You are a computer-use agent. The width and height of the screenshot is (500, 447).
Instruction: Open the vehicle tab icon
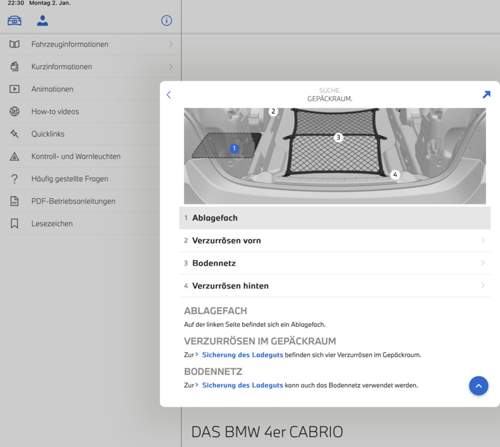[14, 21]
